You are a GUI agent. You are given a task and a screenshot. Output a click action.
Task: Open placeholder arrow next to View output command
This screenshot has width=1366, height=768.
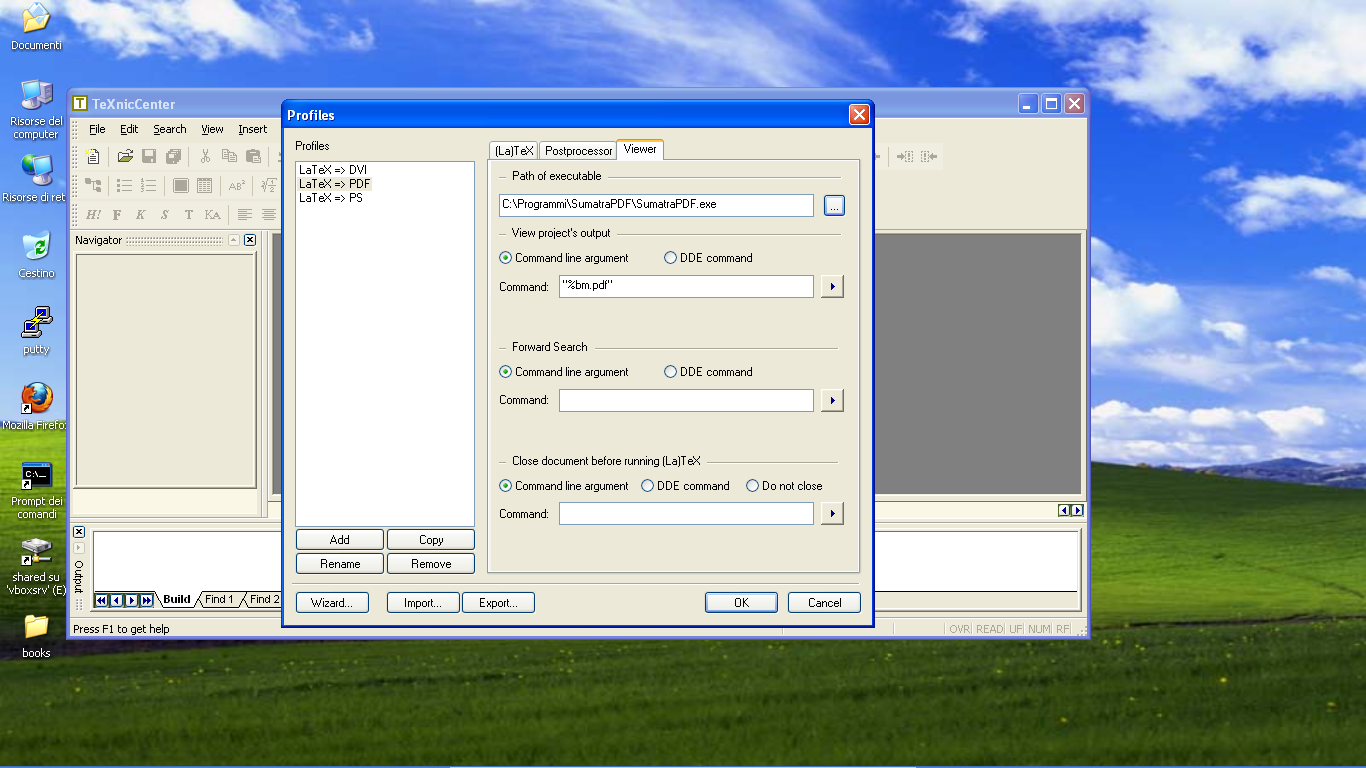pyautogui.click(x=832, y=287)
